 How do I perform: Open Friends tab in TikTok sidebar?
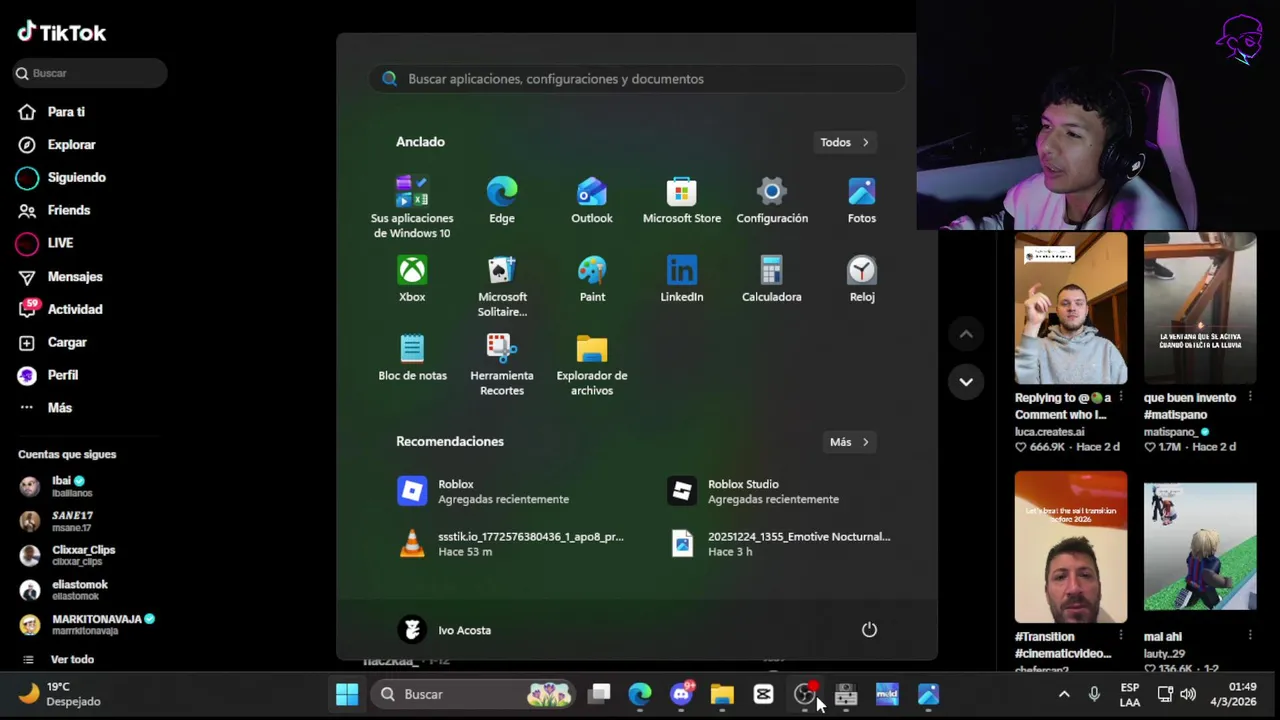click(55, 210)
